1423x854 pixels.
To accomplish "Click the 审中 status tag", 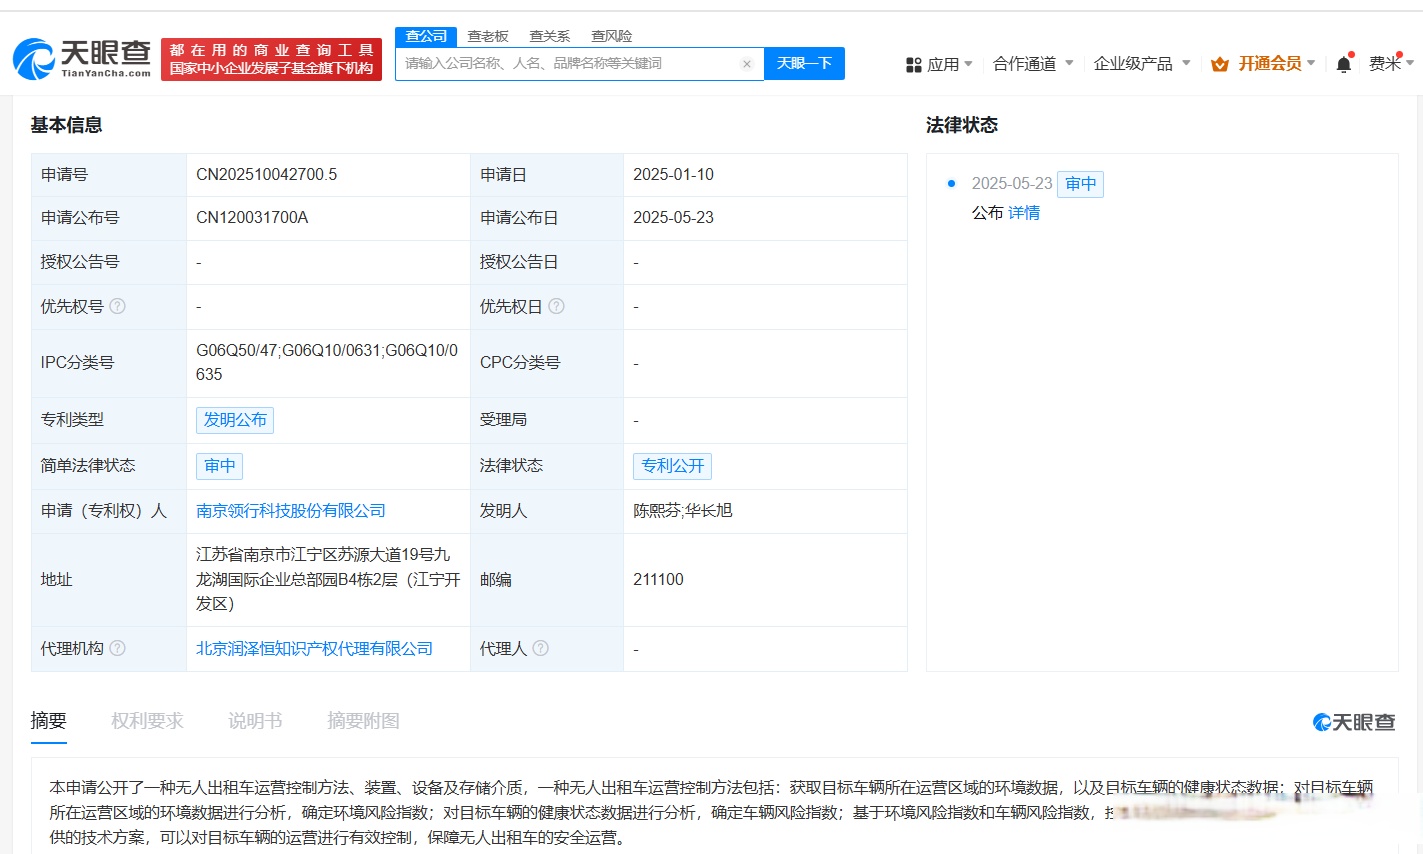I will click(219, 466).
